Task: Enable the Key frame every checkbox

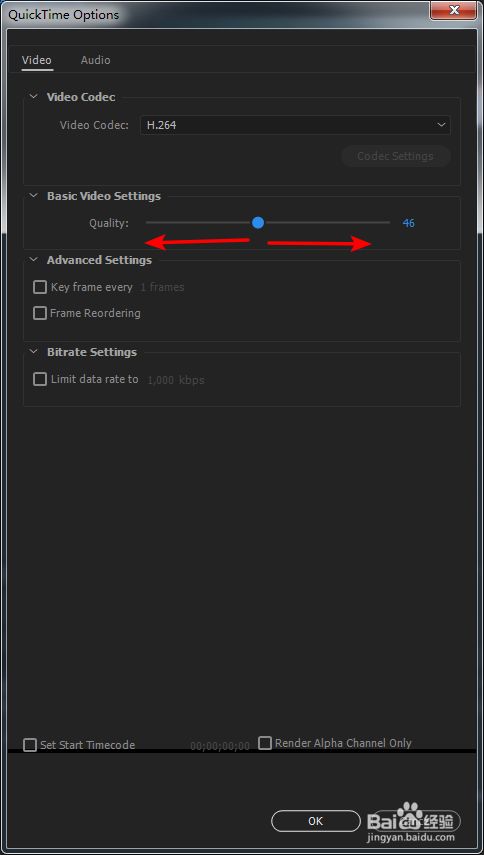Action: (x=40, y=287)
